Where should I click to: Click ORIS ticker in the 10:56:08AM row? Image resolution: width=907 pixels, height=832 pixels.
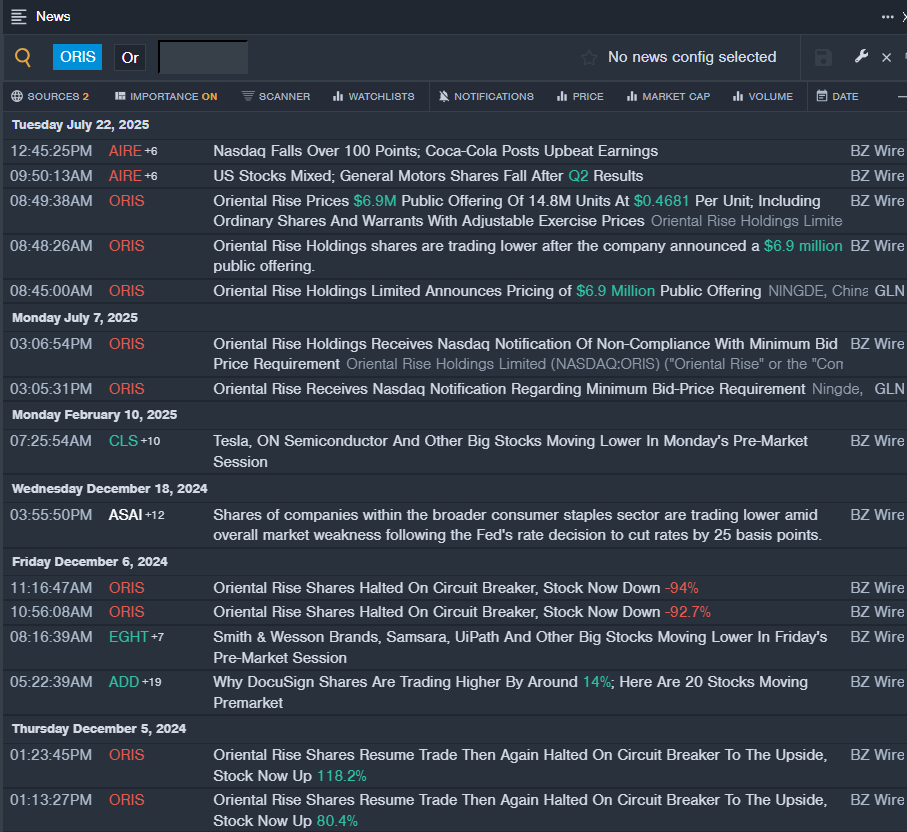click(127, 612)
